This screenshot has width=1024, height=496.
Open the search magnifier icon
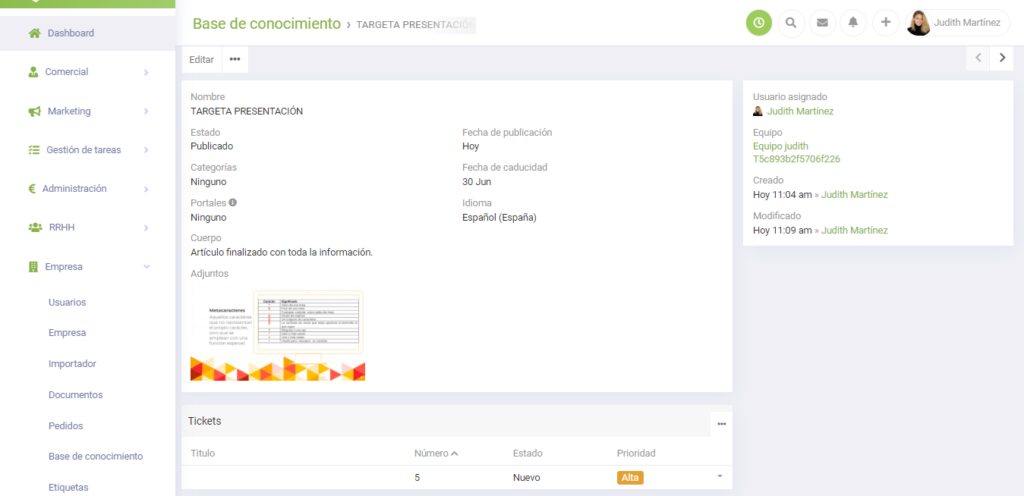pyautogui.click(x=791, y=22)
